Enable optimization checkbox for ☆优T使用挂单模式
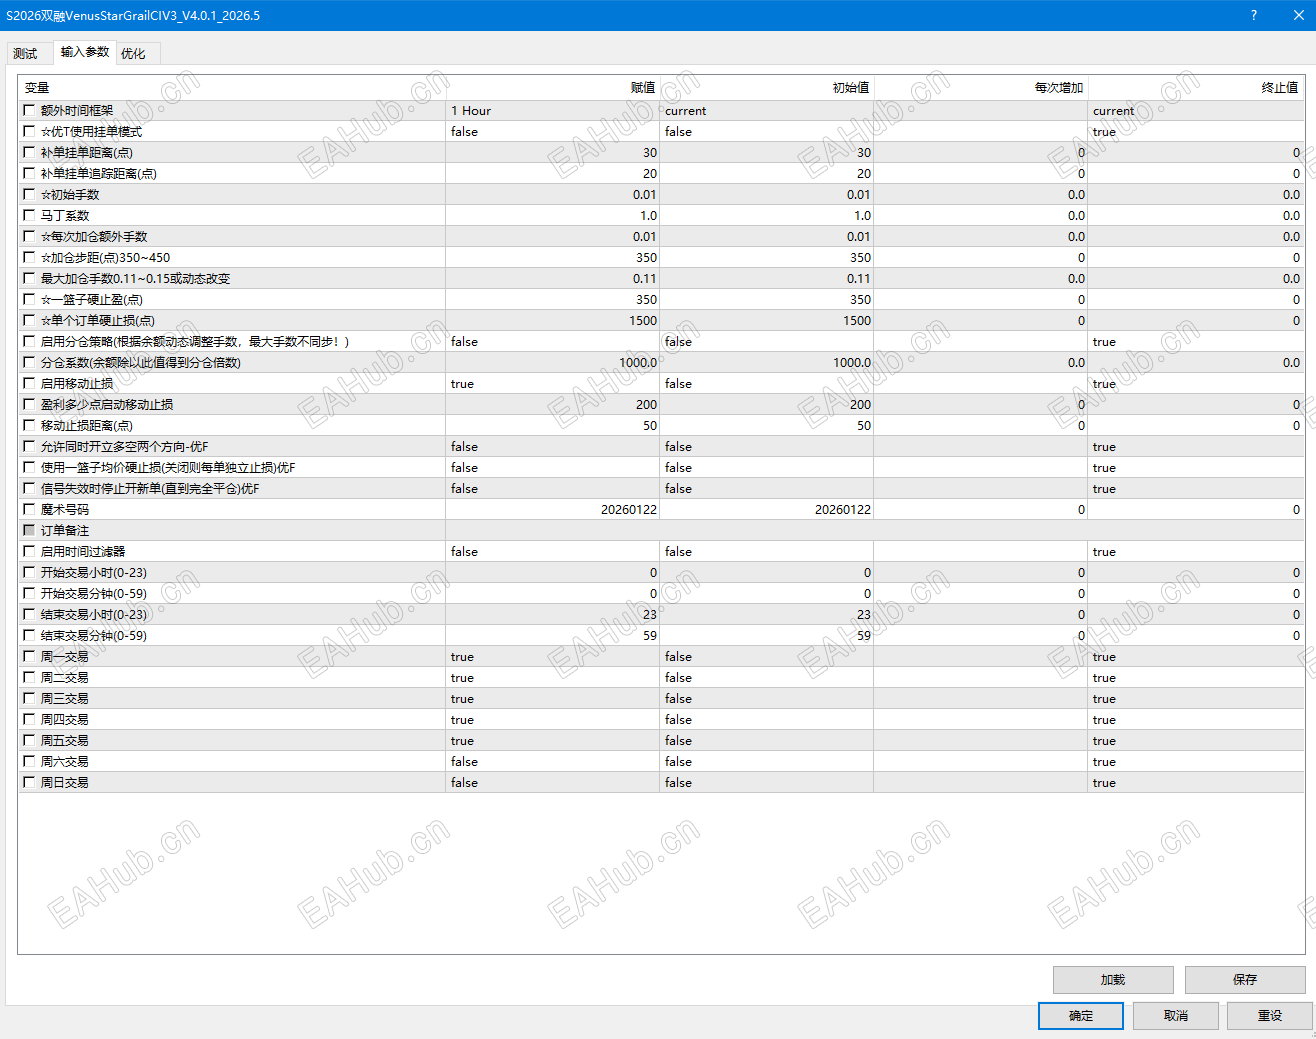This screenshot has height=1039, width=1316. coord(29,131)
